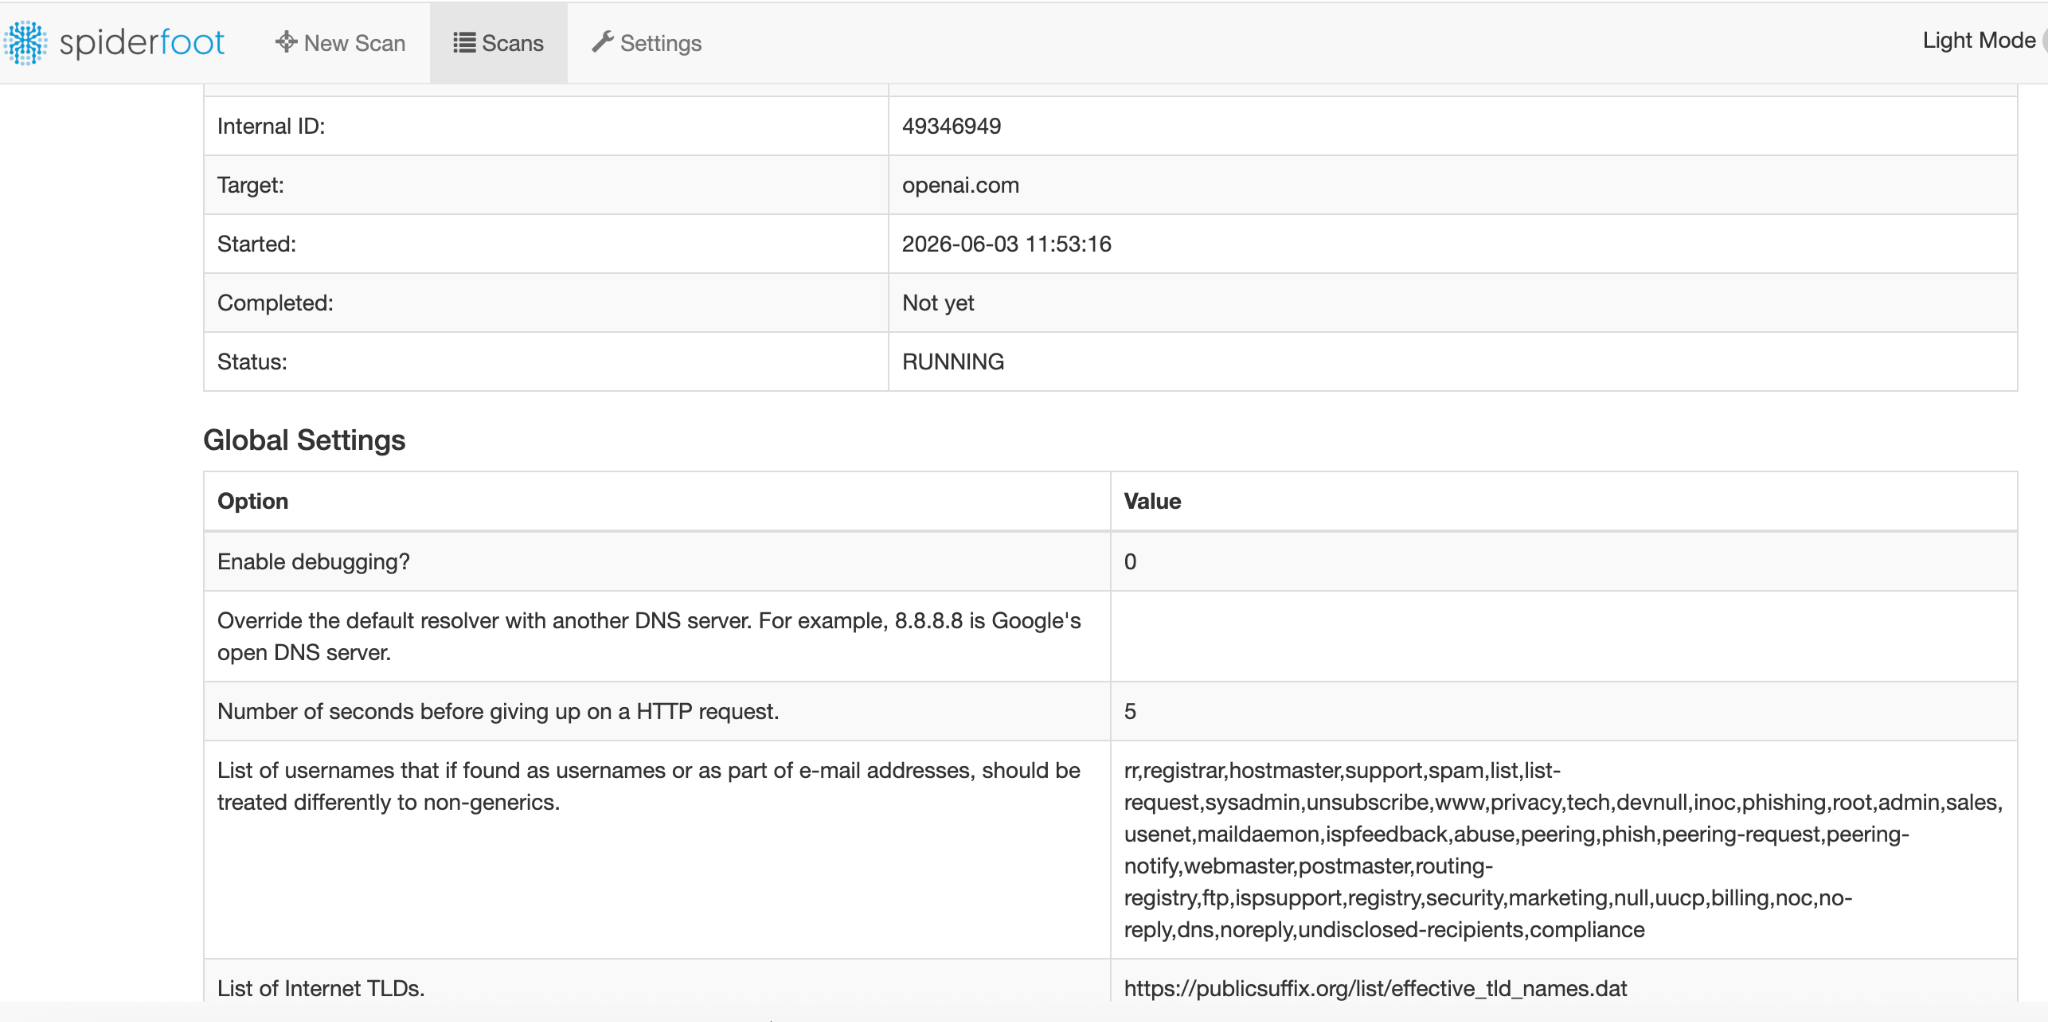Click the Target label cell

[546, 185]
